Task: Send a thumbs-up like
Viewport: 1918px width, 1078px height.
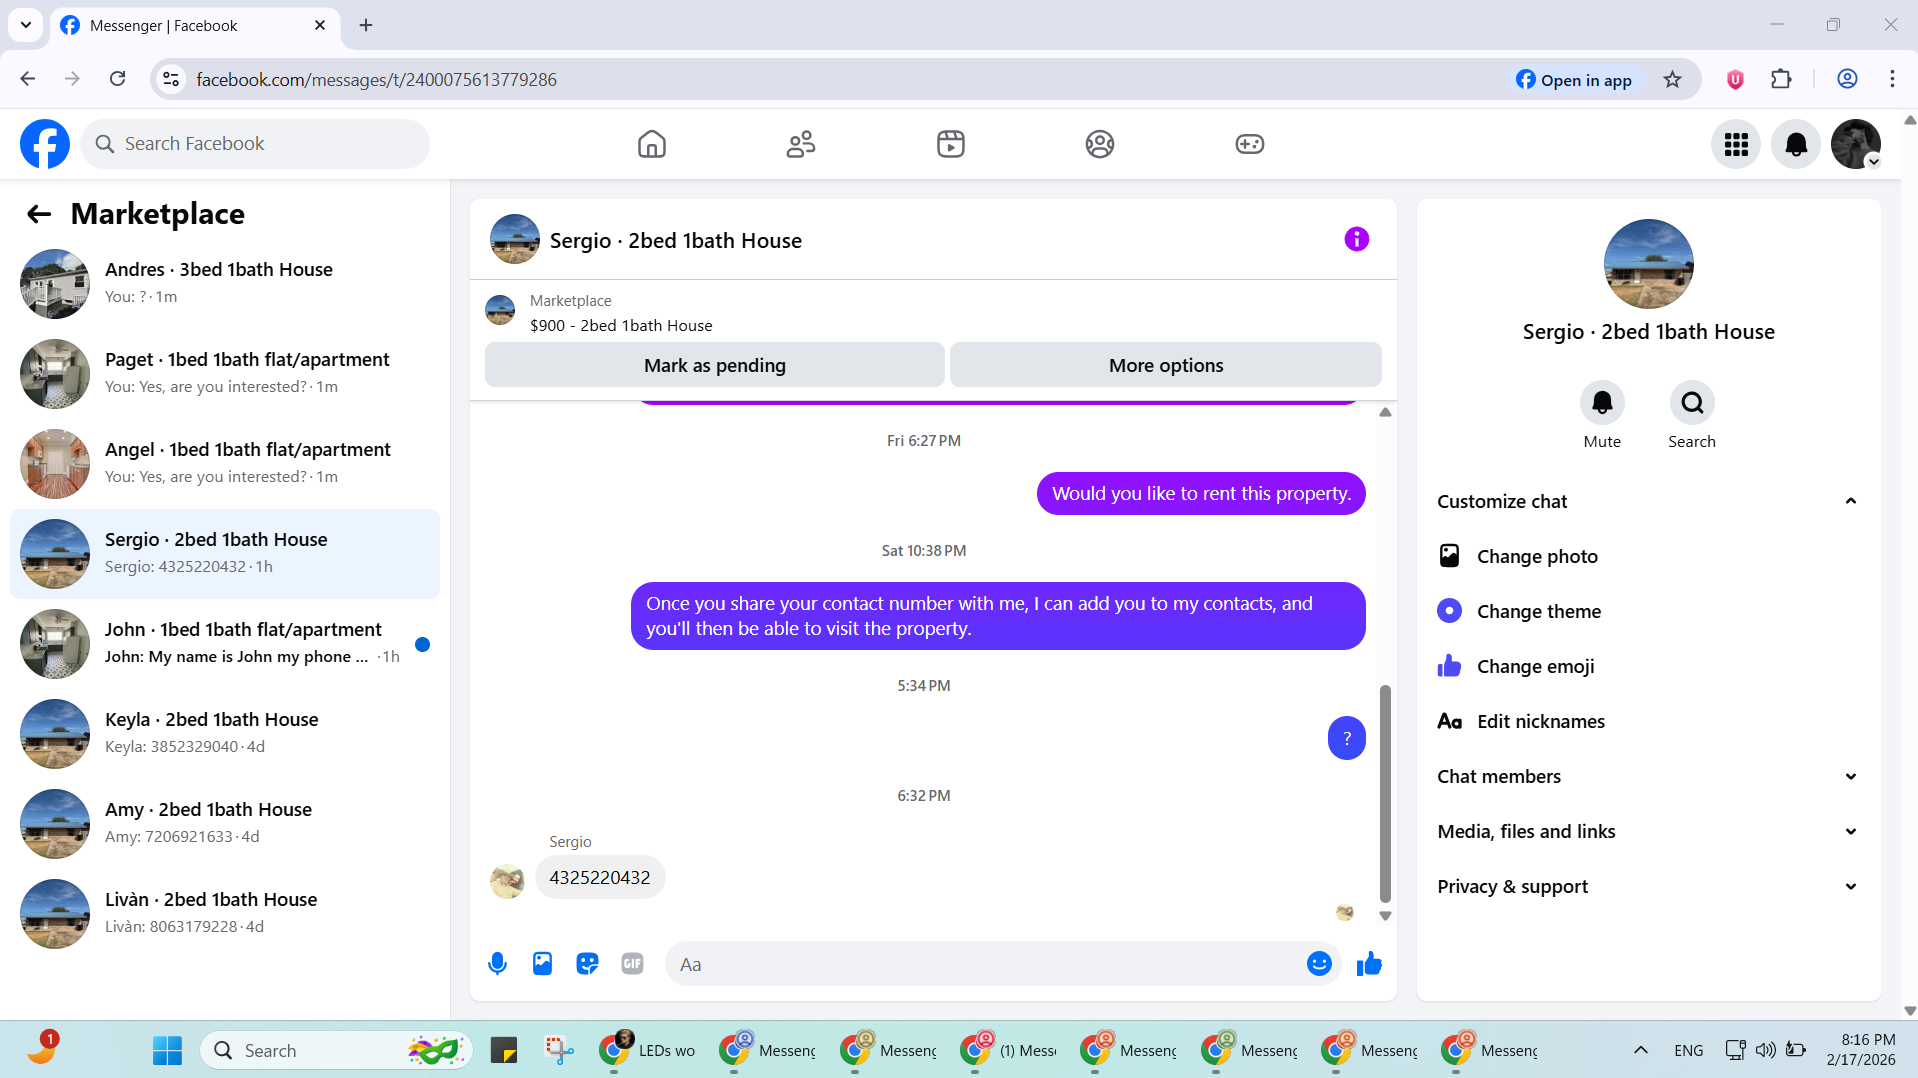Action: pos(1369,963)
